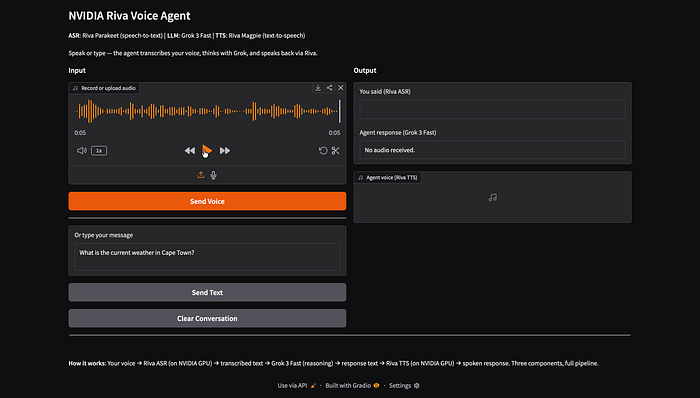
Task: Remove the recorded audio with the X icon
Action: pyautogui.click(x=341, y=88)
